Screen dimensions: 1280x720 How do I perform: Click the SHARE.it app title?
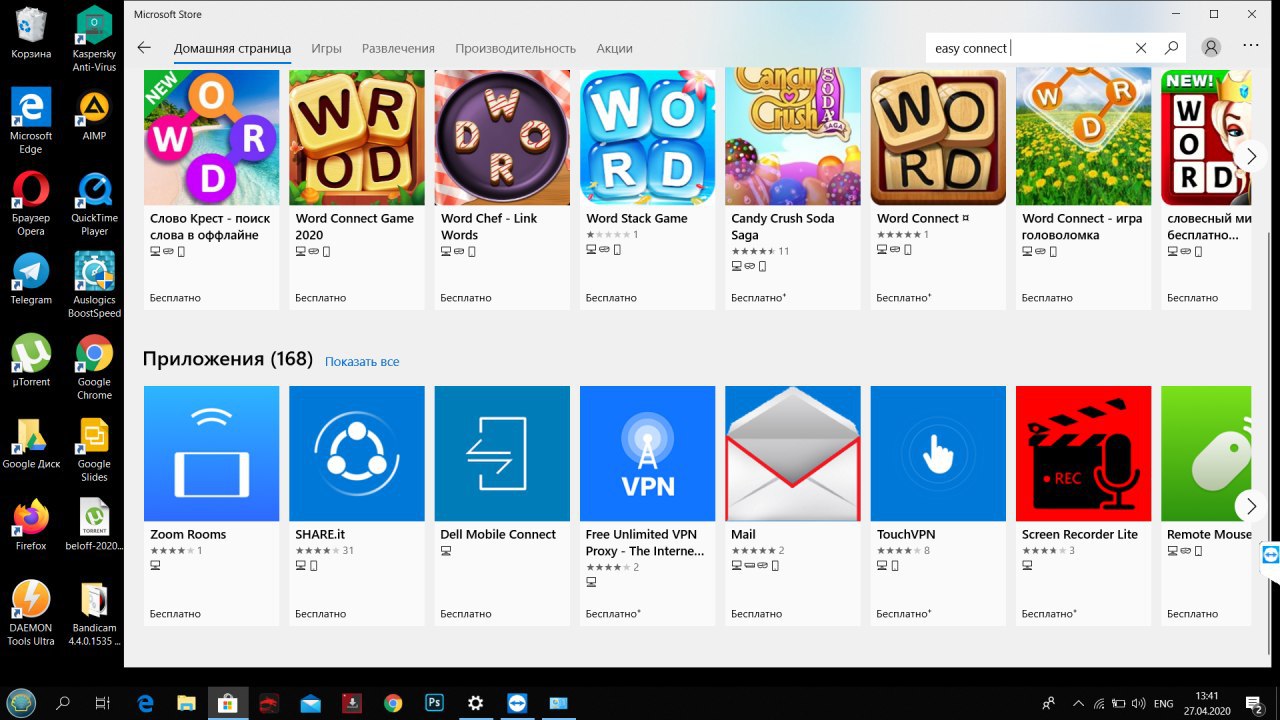coord(320,534)
